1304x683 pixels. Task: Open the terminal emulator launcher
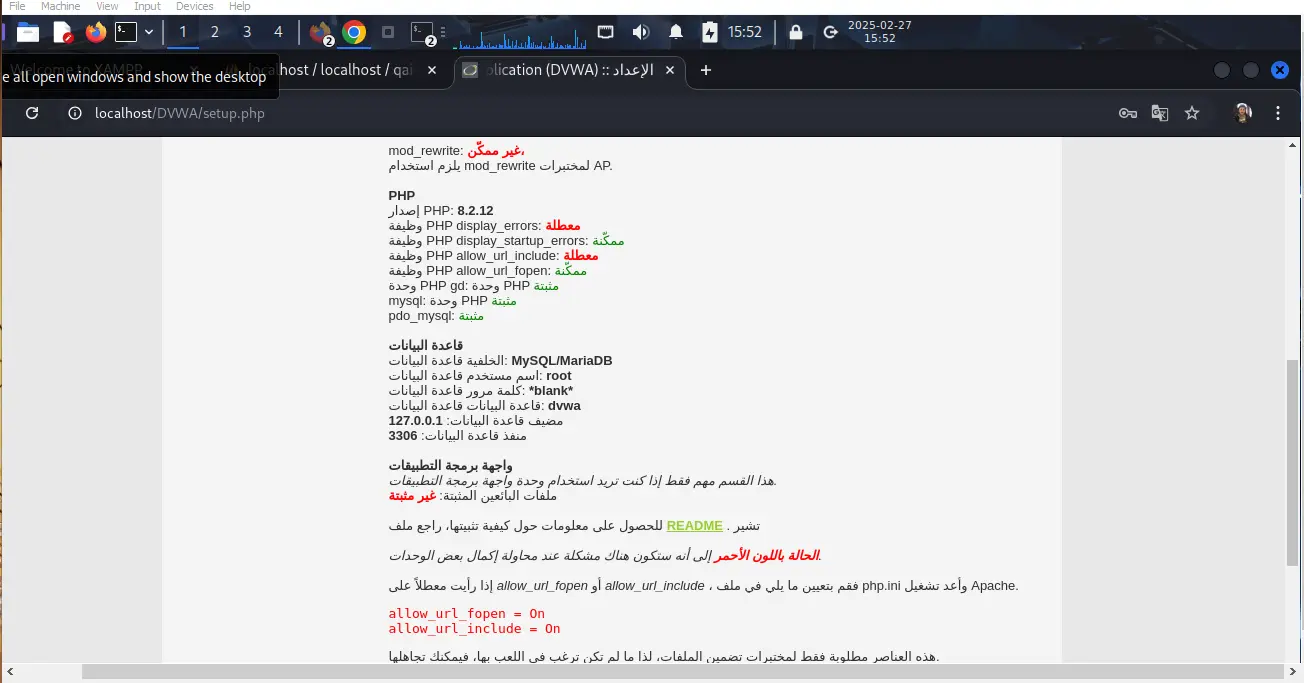click(126, 32)
